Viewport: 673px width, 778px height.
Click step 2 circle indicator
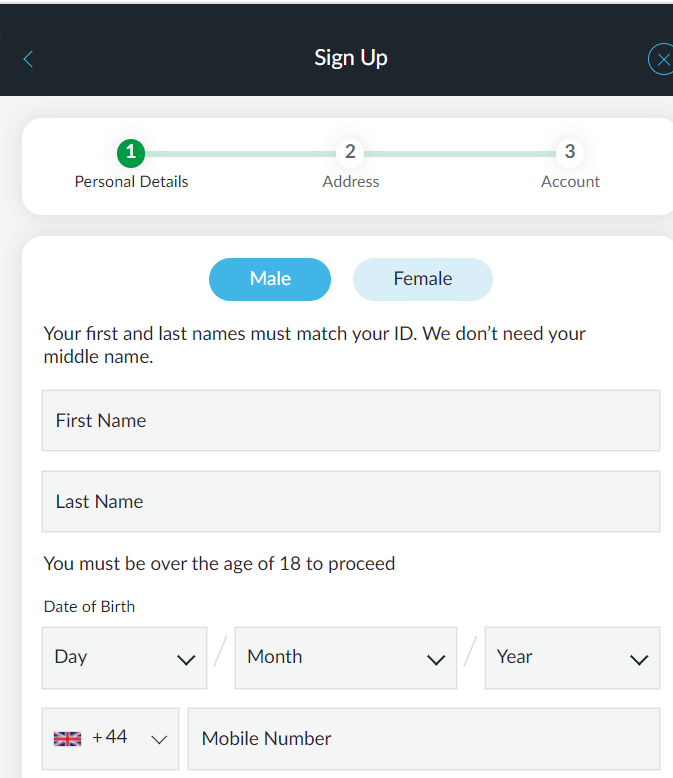coord(350,152)
